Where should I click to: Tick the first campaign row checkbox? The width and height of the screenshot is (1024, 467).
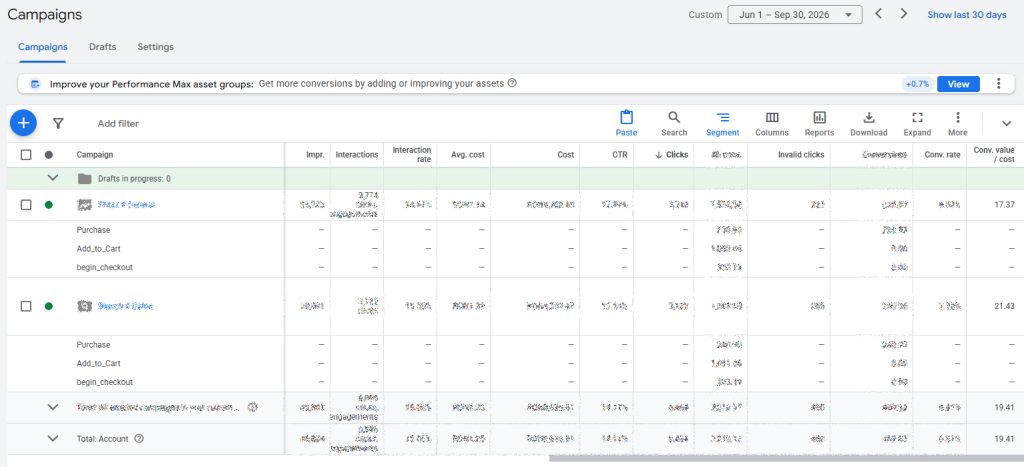(26, 204)
